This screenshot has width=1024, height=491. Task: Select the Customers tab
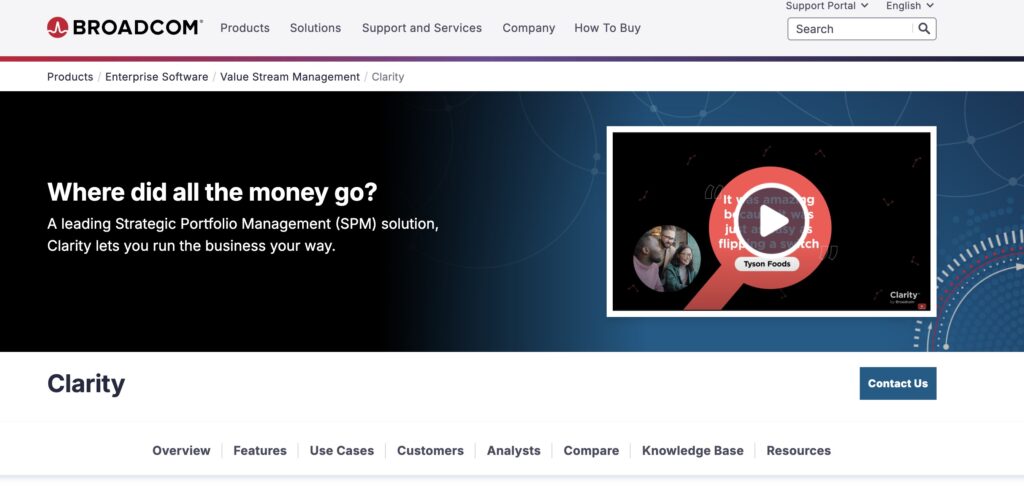click(430, 451)
